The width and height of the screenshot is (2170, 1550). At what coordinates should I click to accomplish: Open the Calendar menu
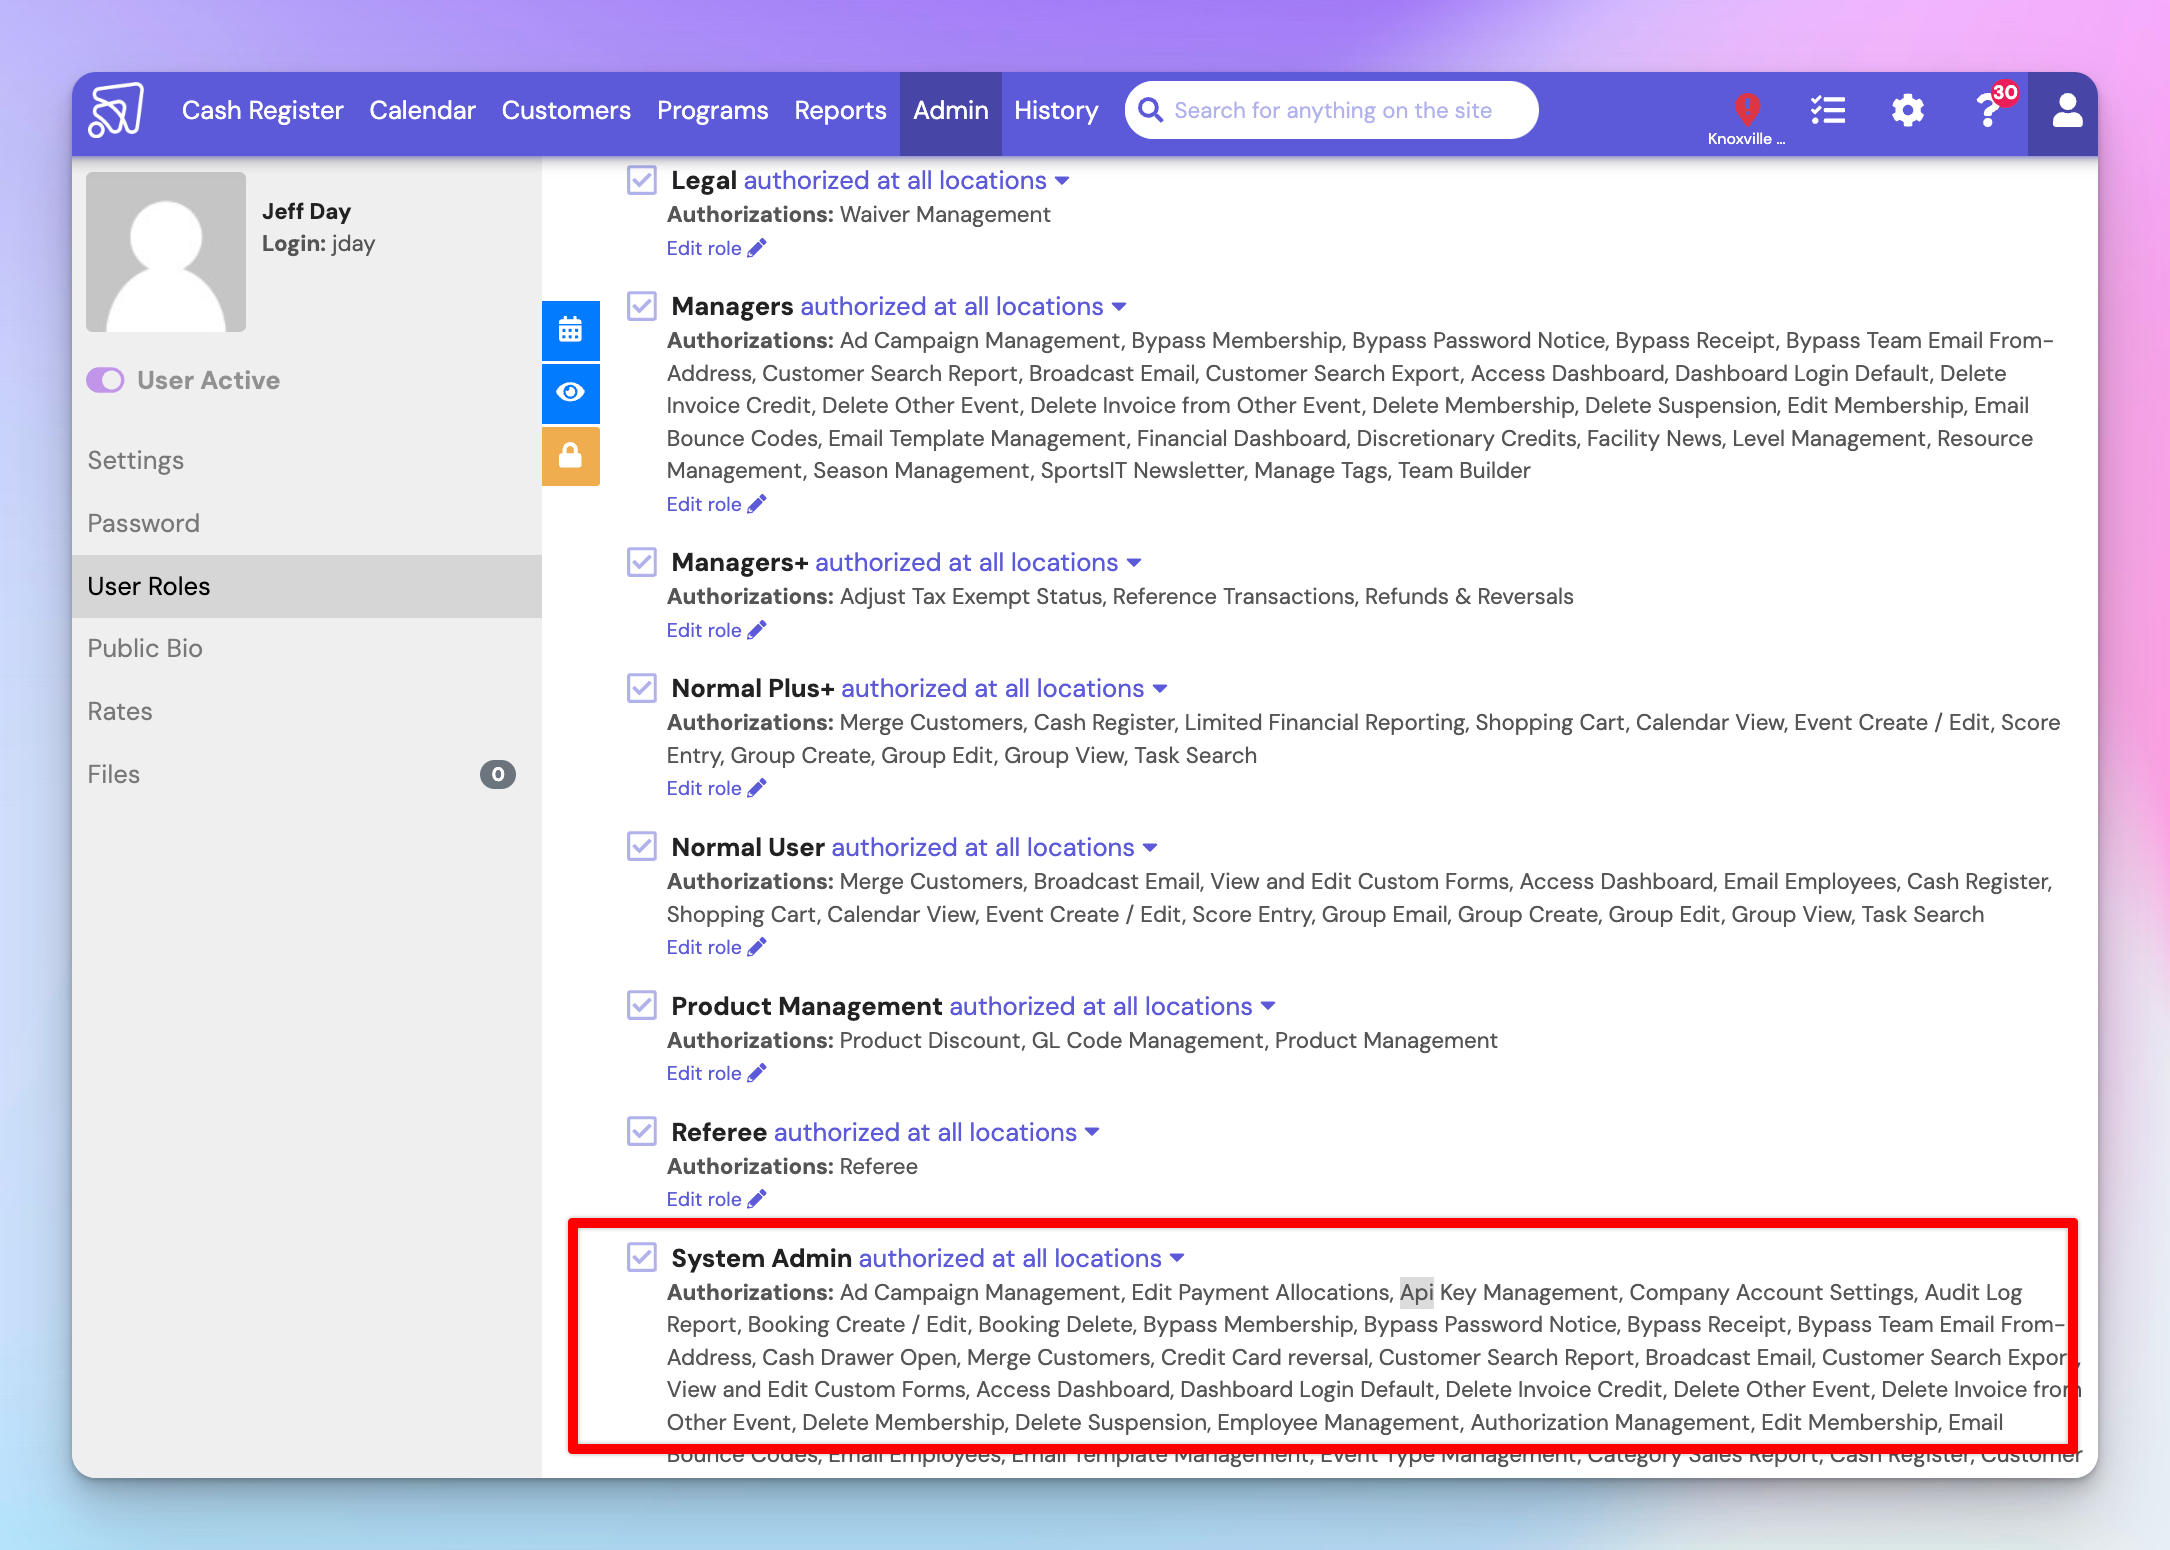[422, 110]
